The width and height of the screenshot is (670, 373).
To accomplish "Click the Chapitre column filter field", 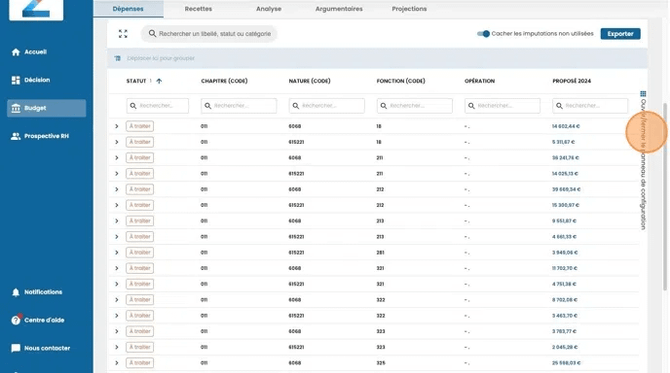I will point(238,106).
